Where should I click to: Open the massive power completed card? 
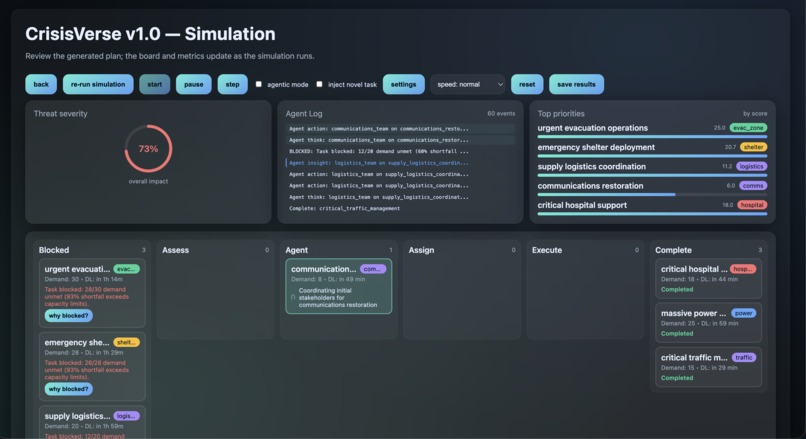(708, 322)
